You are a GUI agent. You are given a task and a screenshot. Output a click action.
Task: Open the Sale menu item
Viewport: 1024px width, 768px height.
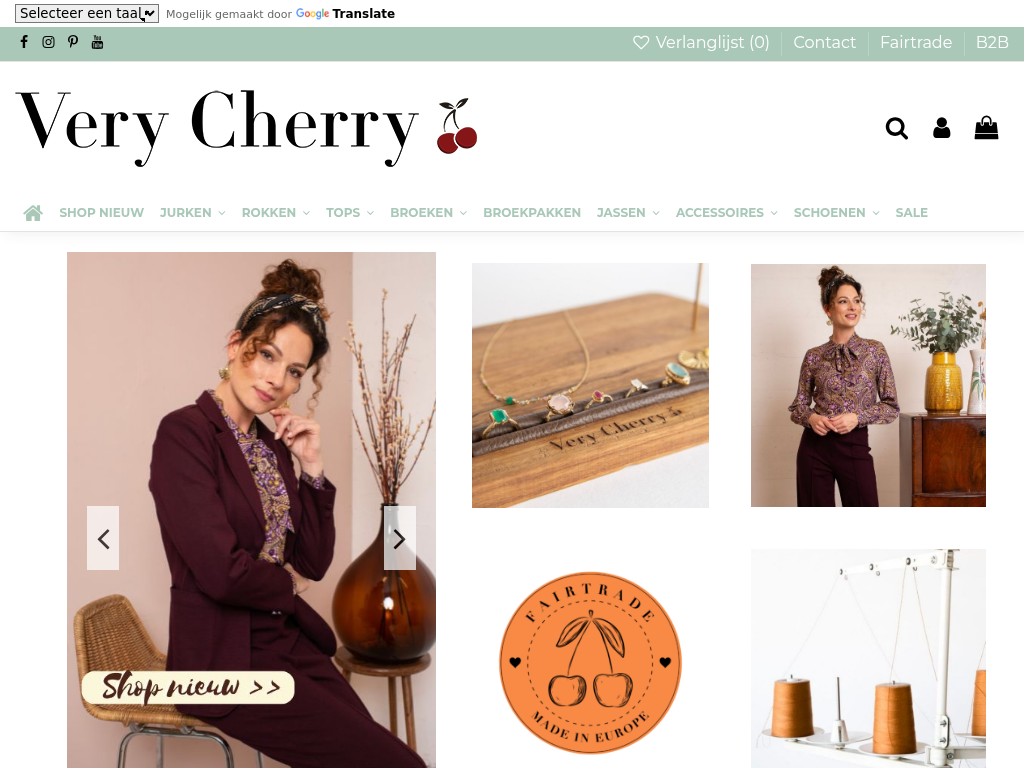click(x=912, y=213)
